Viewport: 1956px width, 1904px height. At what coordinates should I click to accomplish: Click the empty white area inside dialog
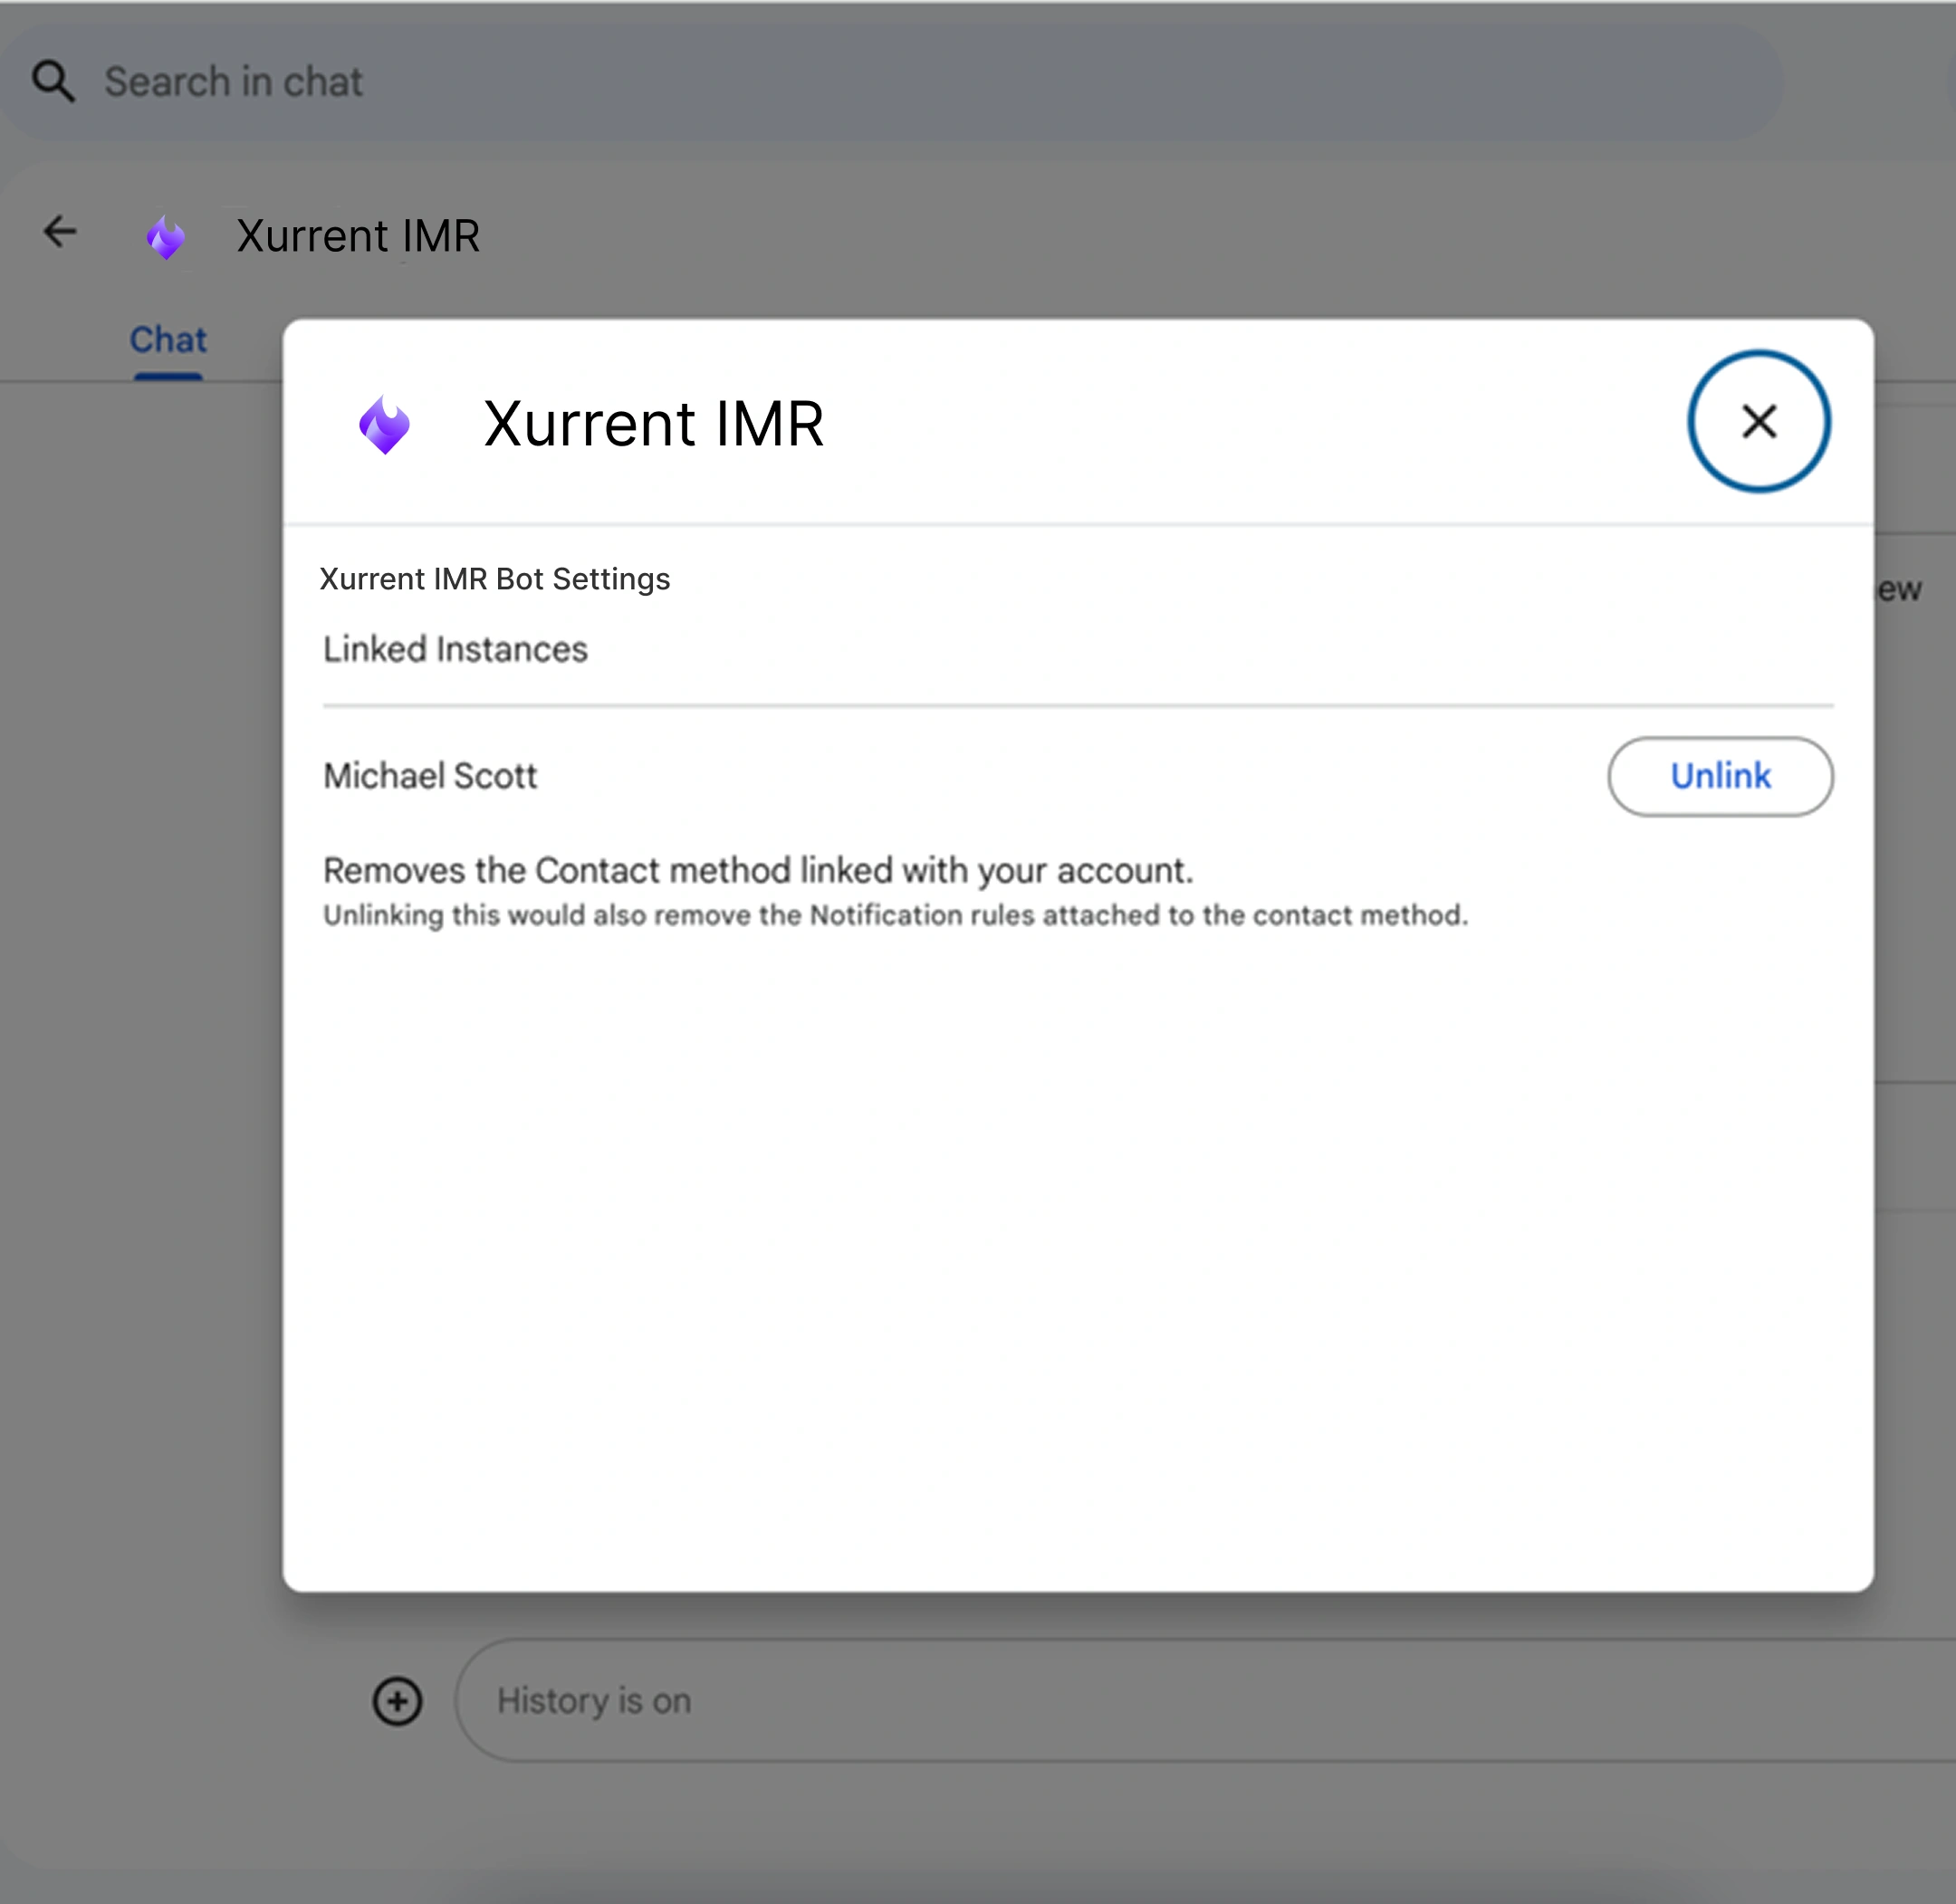coord(1077,1250)
